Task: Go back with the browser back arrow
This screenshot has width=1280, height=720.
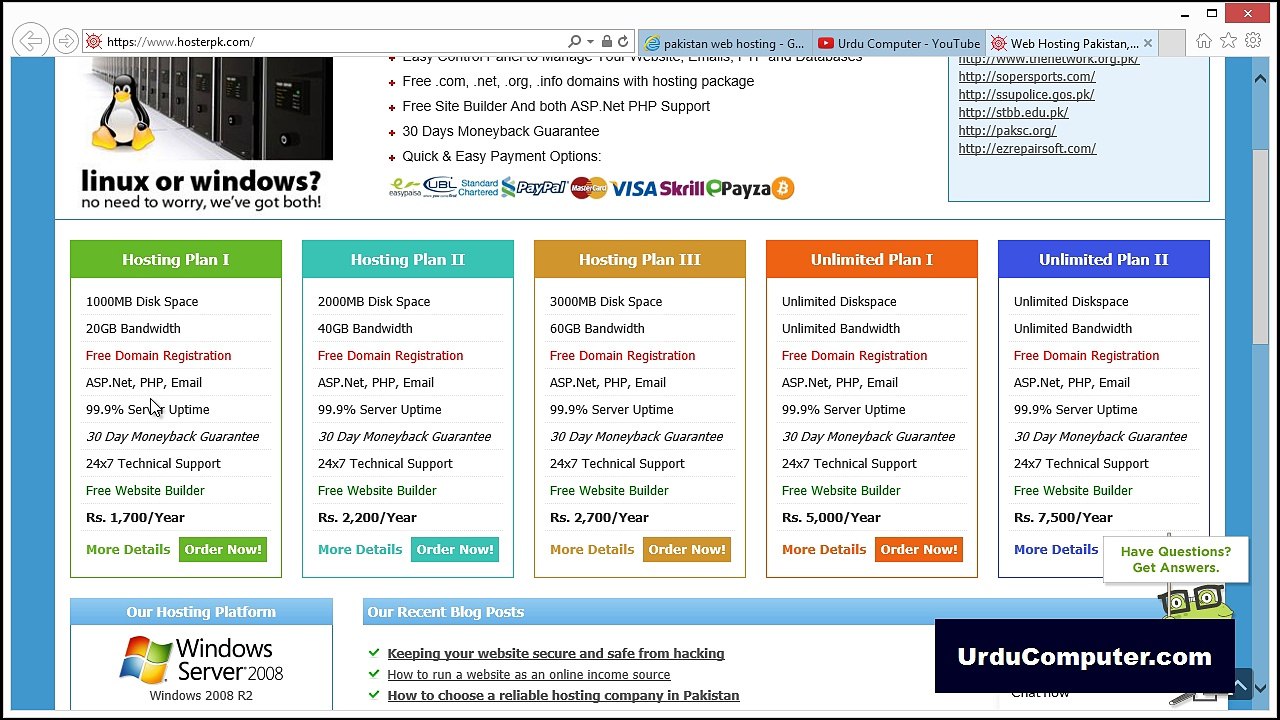Action: tap(31, 41)
